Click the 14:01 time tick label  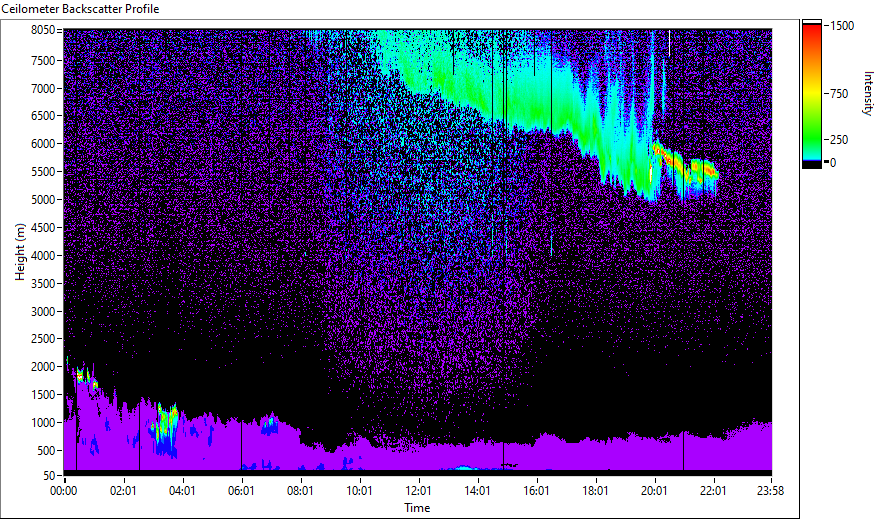pos(478,491)
